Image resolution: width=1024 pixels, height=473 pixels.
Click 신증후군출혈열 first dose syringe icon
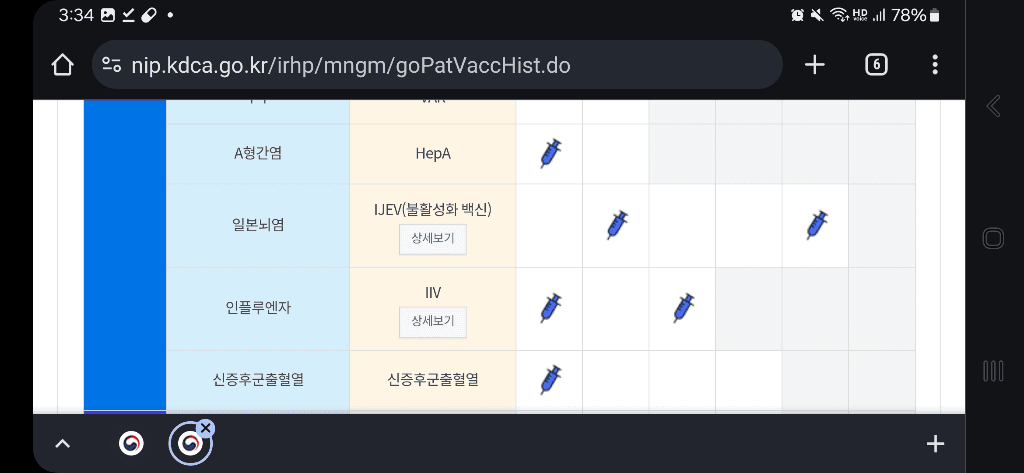[x=550, y=380]
